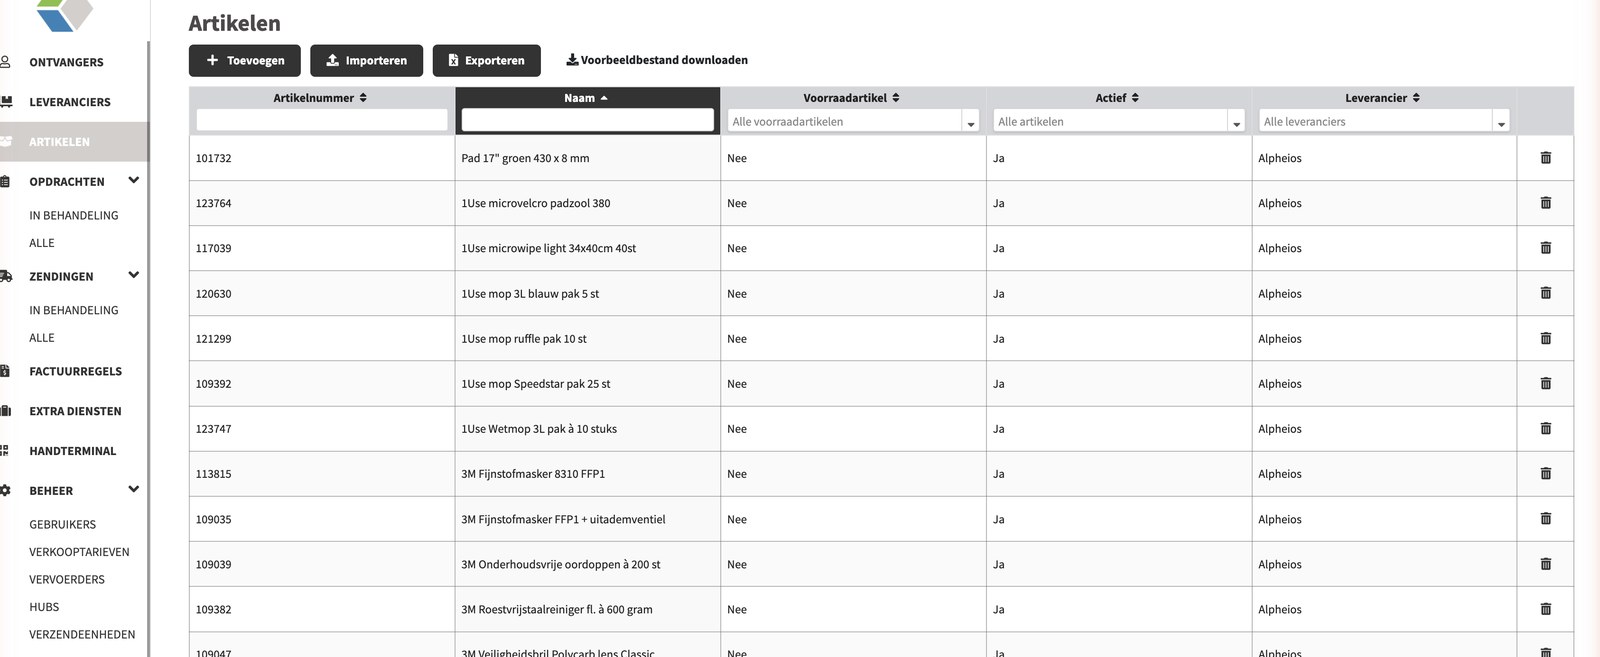Open the Alle artikelen filter dropdown
1600x657 pixels.
[x=1119, y=121]
